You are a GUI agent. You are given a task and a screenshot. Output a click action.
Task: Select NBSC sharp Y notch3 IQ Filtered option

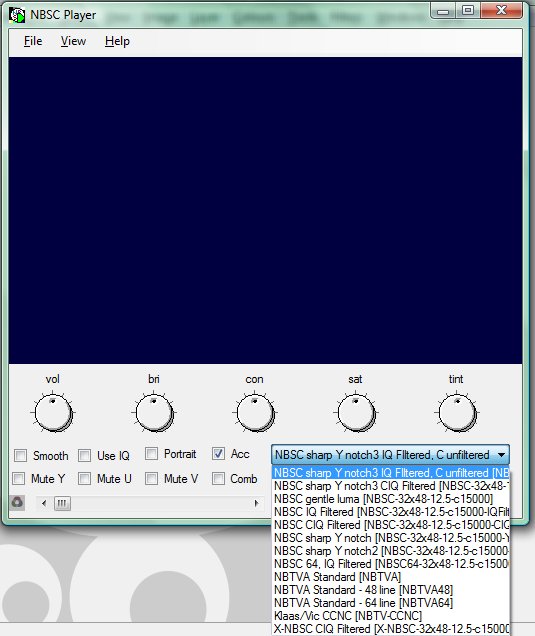click(x=391, y=473)
